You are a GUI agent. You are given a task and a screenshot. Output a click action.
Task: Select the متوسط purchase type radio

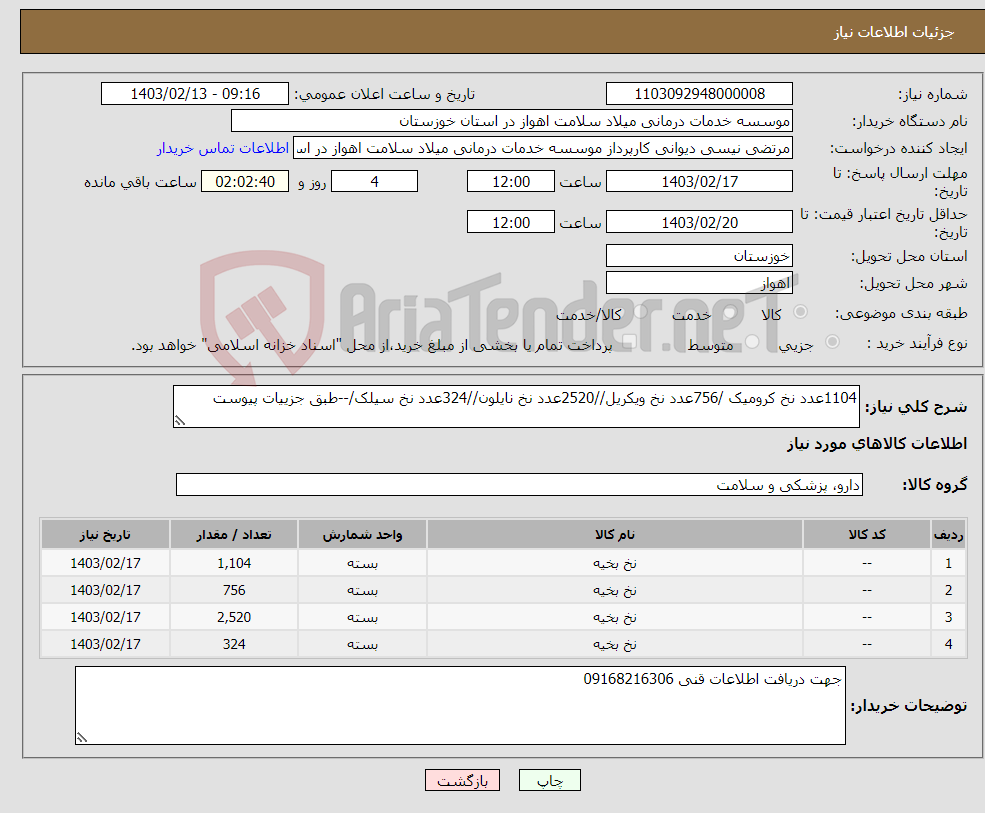coord(752,342)
